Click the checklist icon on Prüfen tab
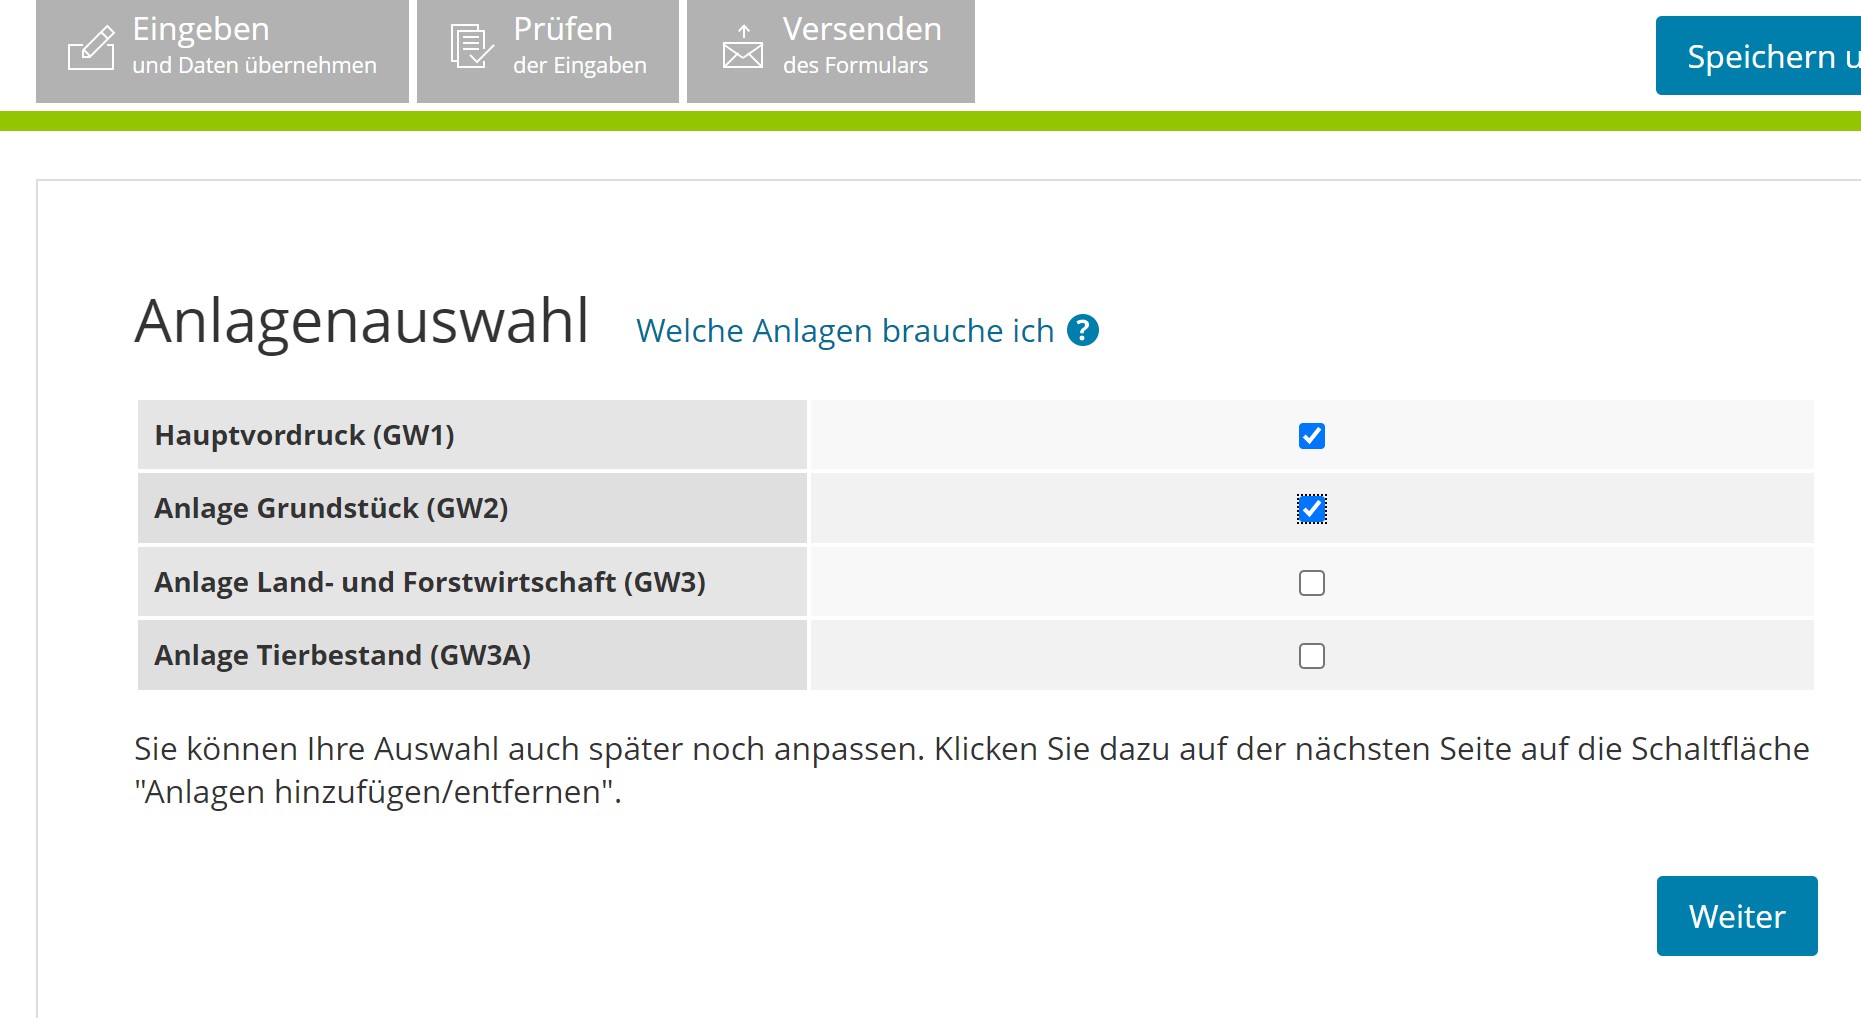 point(471,47)
